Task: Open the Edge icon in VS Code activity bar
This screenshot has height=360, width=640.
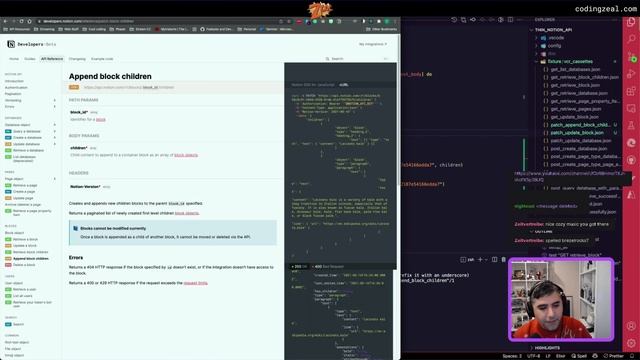Action: click(x=631, y=143)
